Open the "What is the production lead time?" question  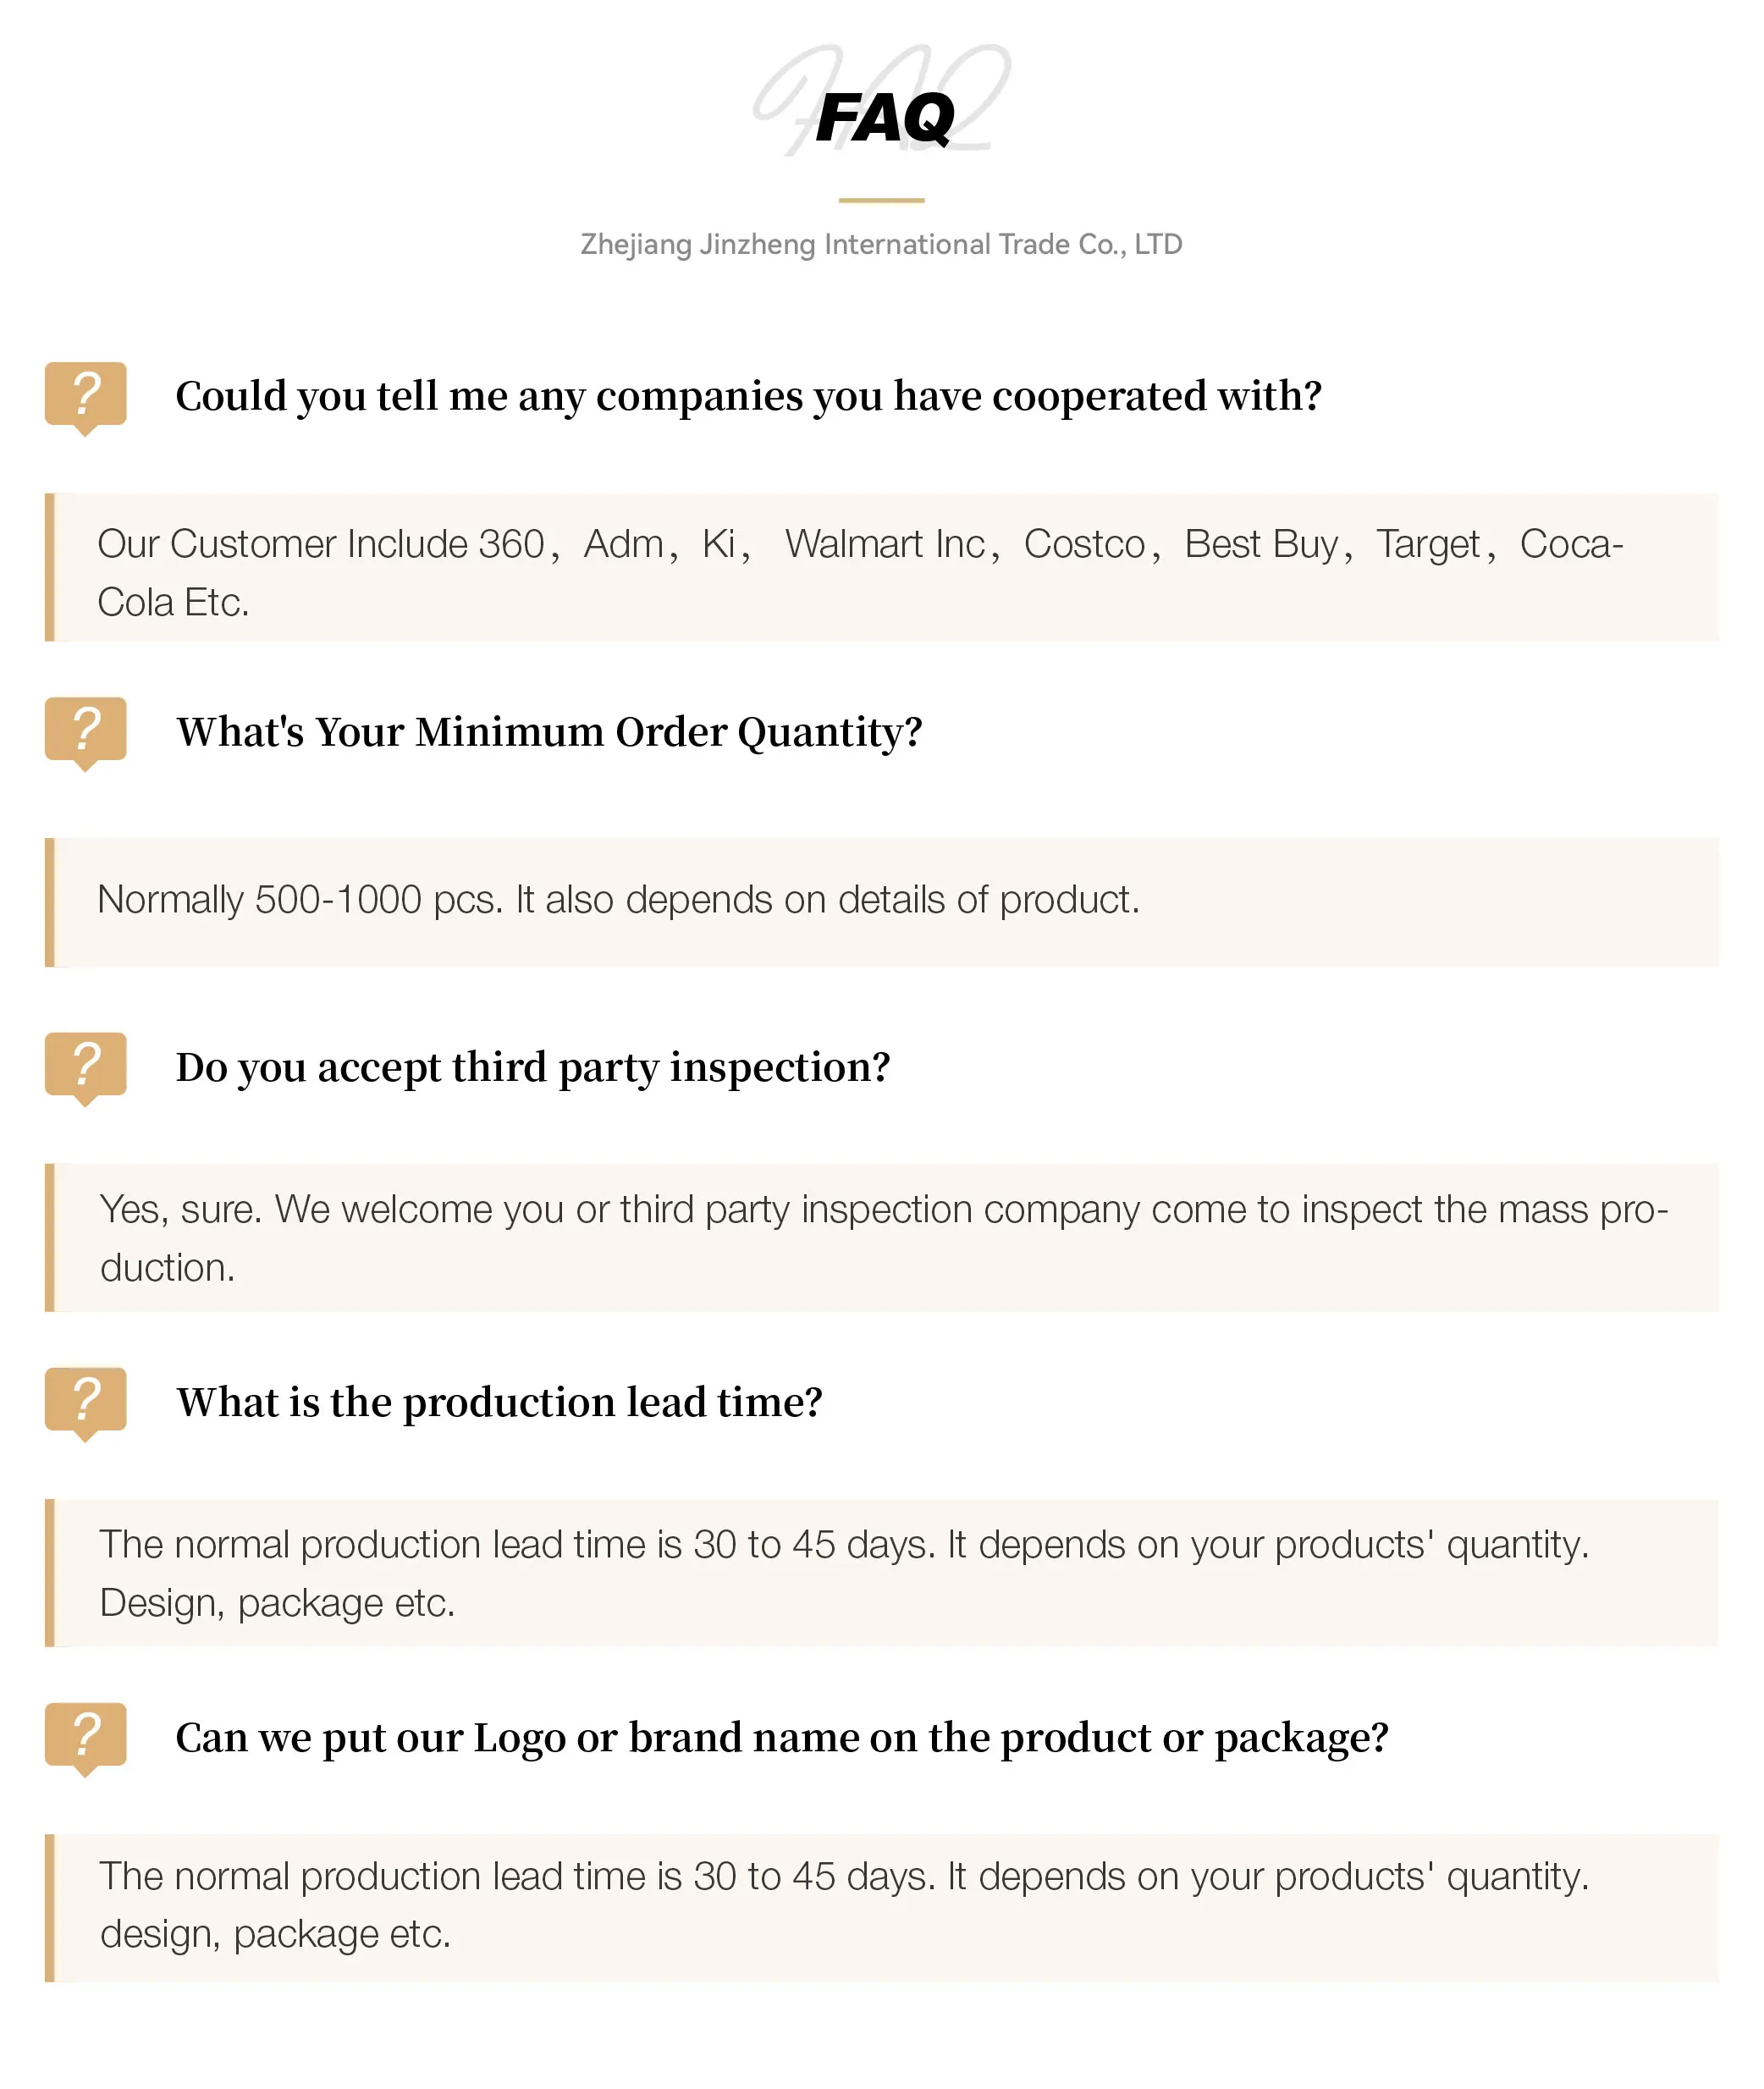click(499, 1402)
